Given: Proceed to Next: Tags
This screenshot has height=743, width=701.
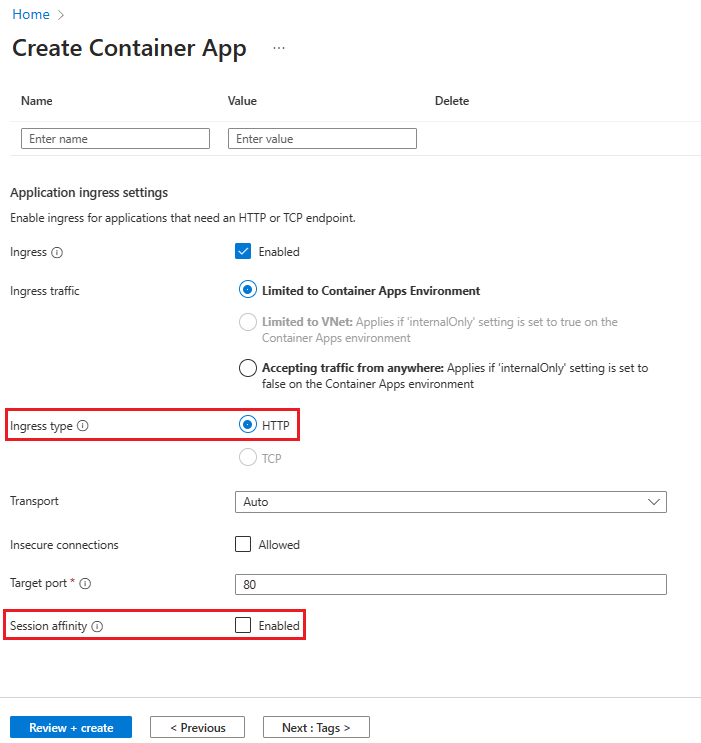Looking at the screenshot, I should (316, 728).
